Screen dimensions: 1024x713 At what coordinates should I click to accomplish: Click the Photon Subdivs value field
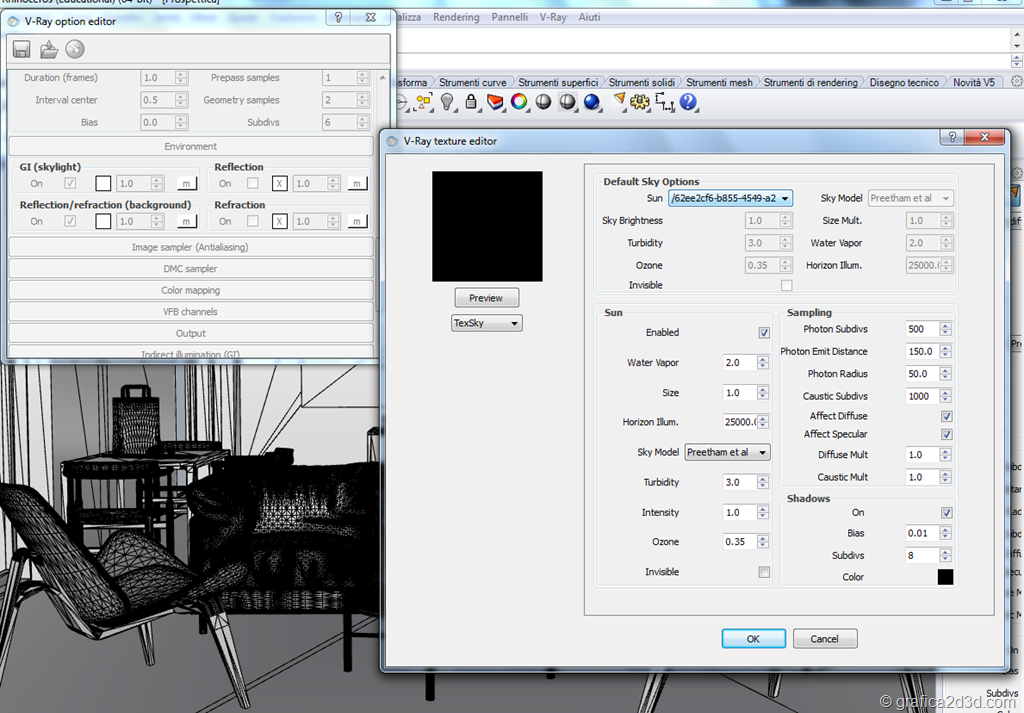(x=921, y=329)
